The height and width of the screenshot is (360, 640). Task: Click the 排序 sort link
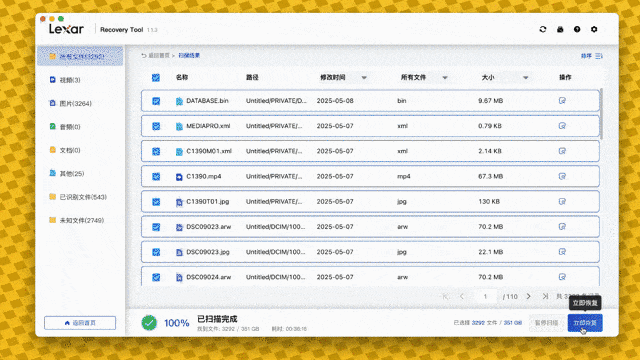click(586, 56)
